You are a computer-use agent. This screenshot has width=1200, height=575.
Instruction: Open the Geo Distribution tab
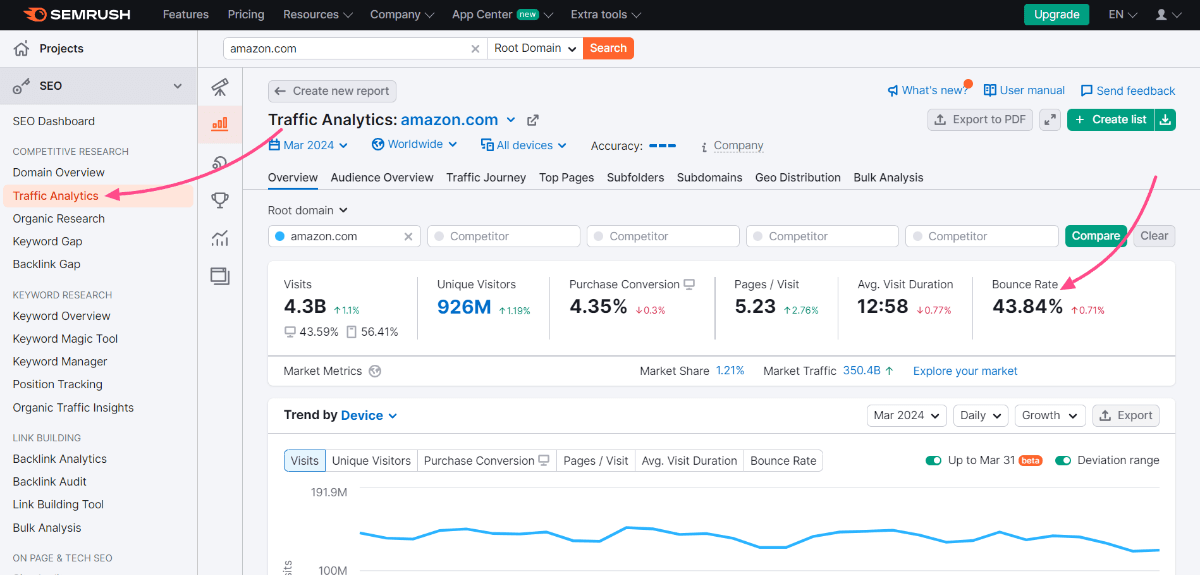(798, 178)
